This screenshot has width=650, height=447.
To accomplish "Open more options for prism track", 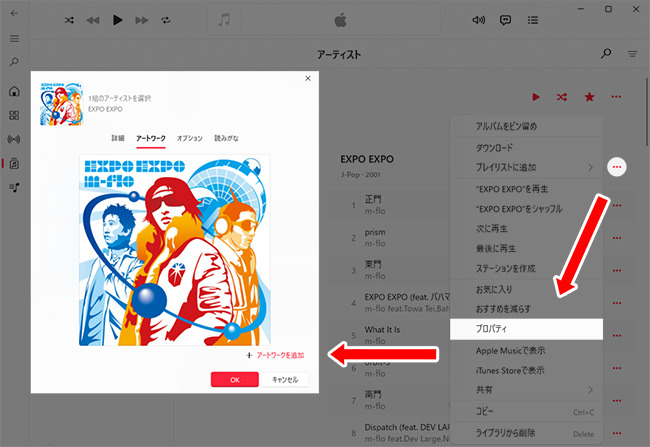I will 617,238.
